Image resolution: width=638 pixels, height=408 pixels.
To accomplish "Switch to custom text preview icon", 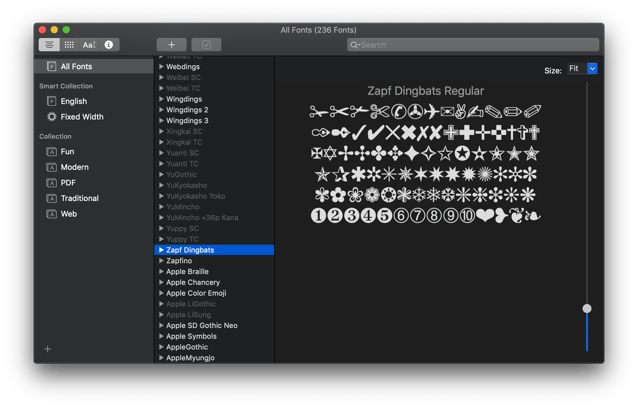I will coord(89,45).
